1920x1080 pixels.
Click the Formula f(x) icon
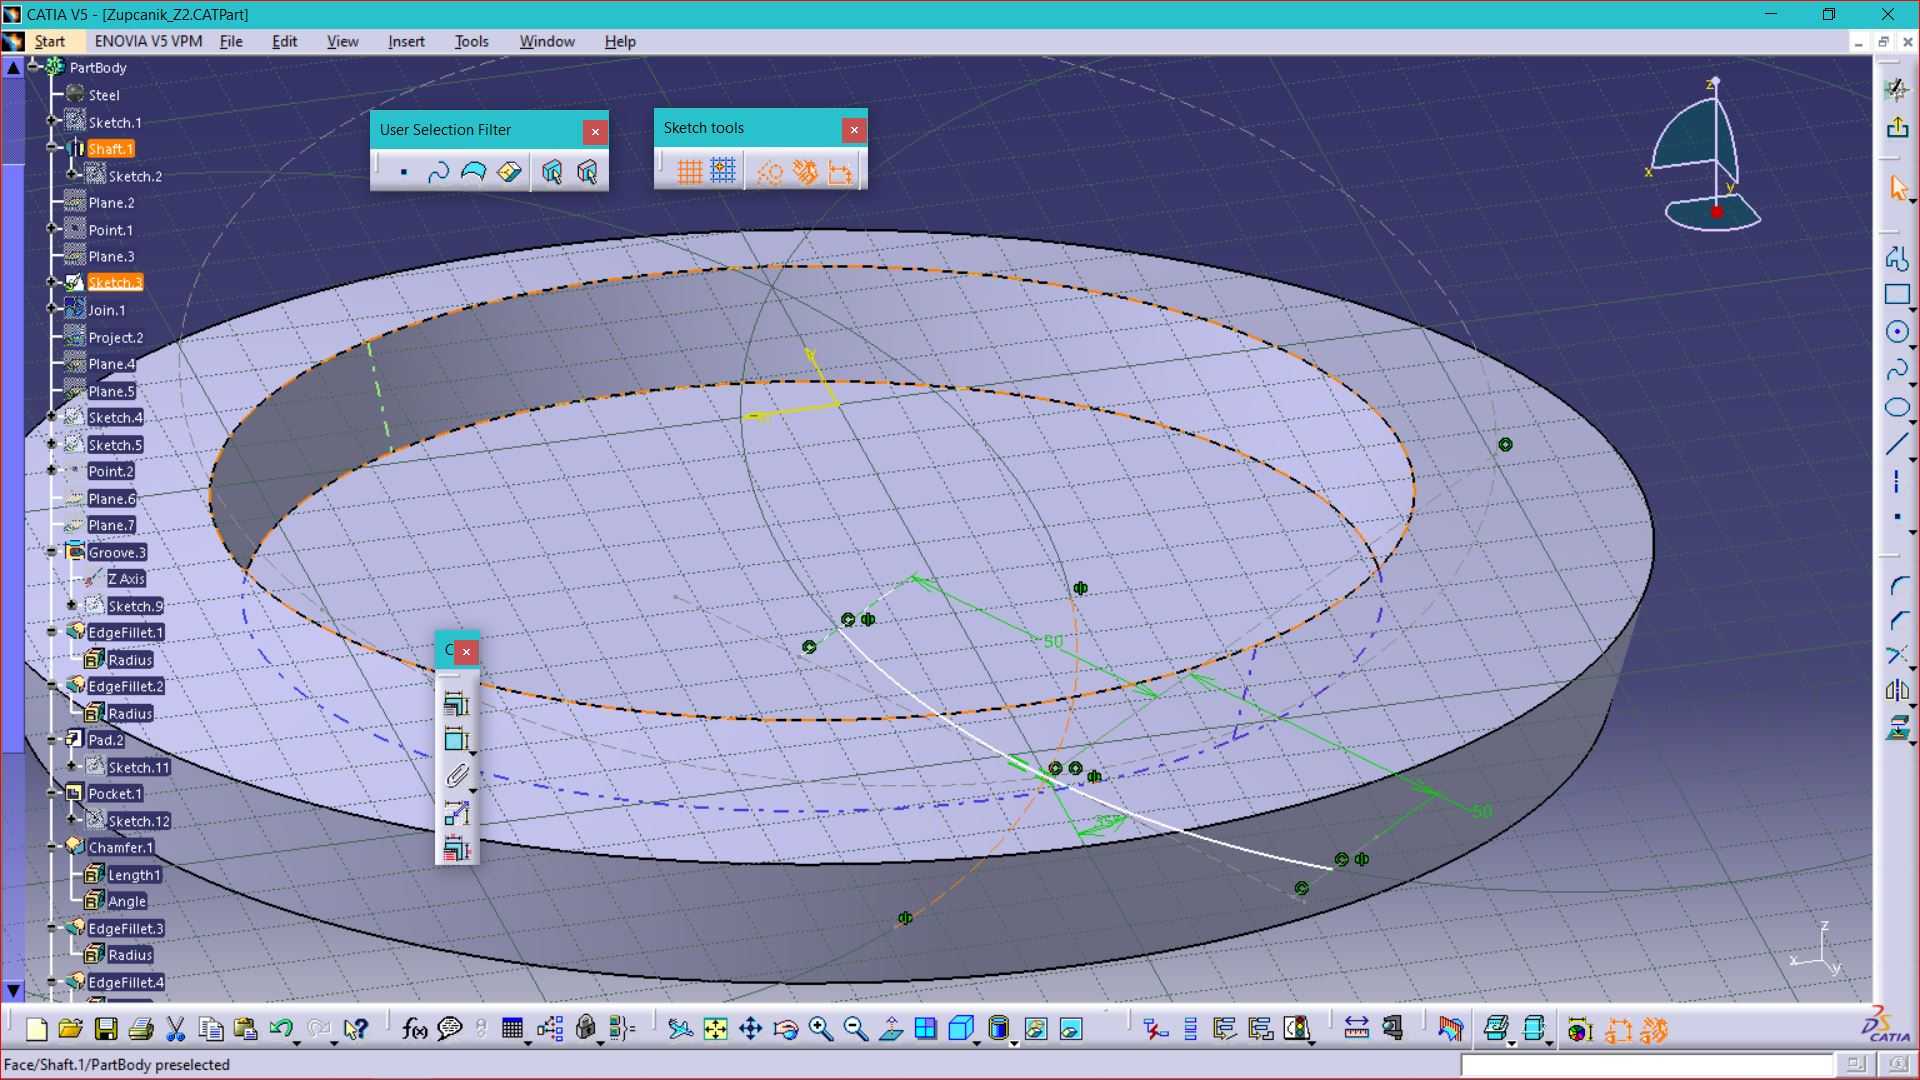(x=414, y=1029)
